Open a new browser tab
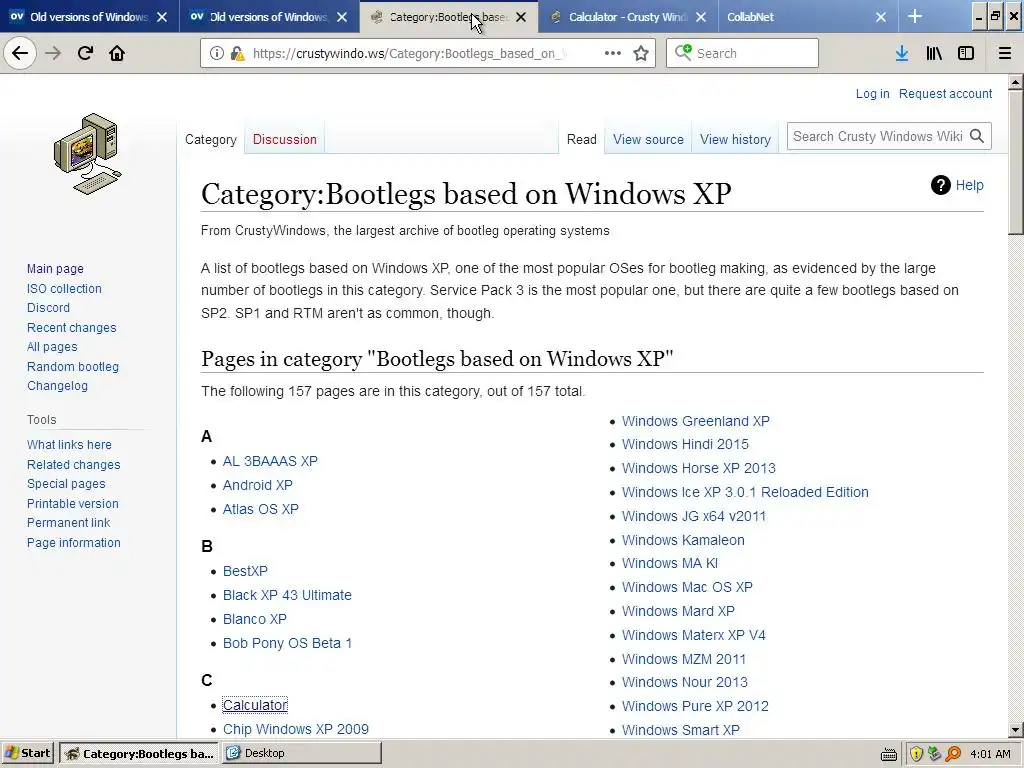The image size is (1024, 768). click(915, 16)
